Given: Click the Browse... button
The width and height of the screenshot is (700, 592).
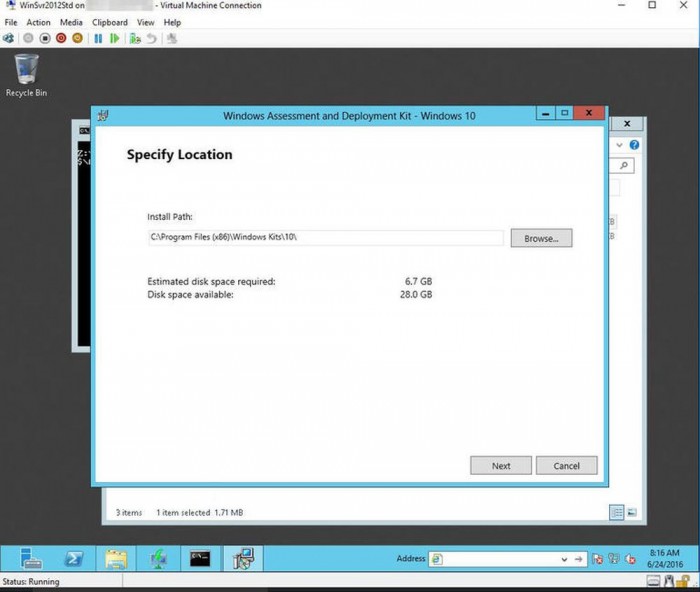Looking at the screenshot, I should (541, 238).
